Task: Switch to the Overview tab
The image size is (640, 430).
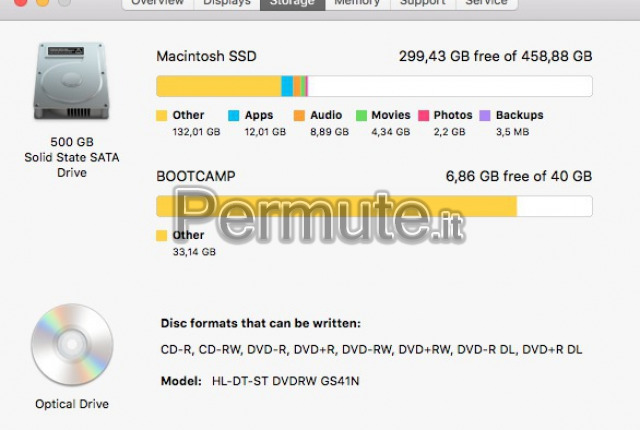Action: (158, 3)
